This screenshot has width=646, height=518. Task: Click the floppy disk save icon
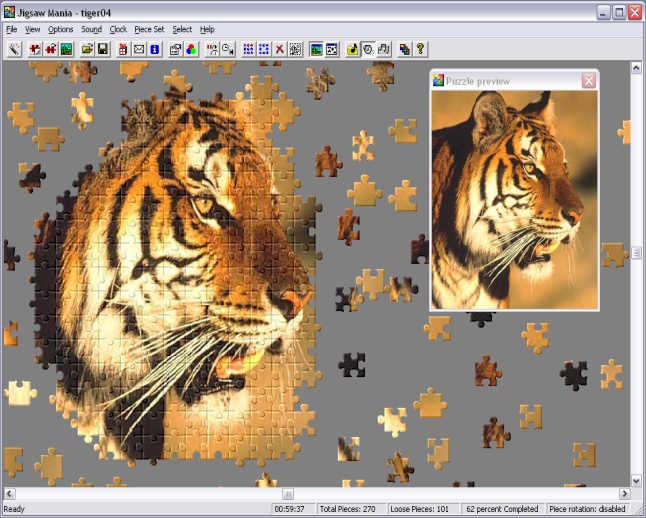pos(102,48)
